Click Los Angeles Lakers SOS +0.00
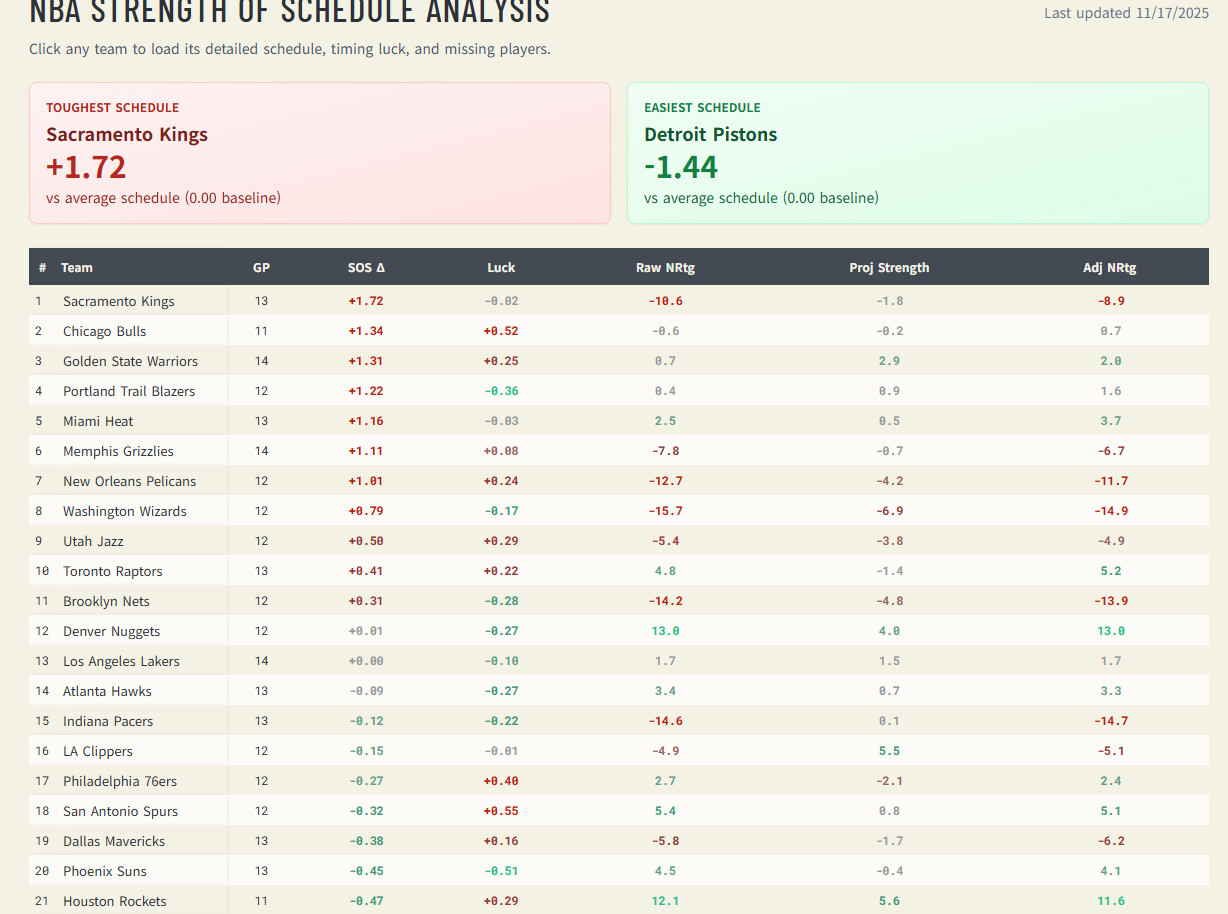Screen dimensions: 1228x914 point(366,661)
